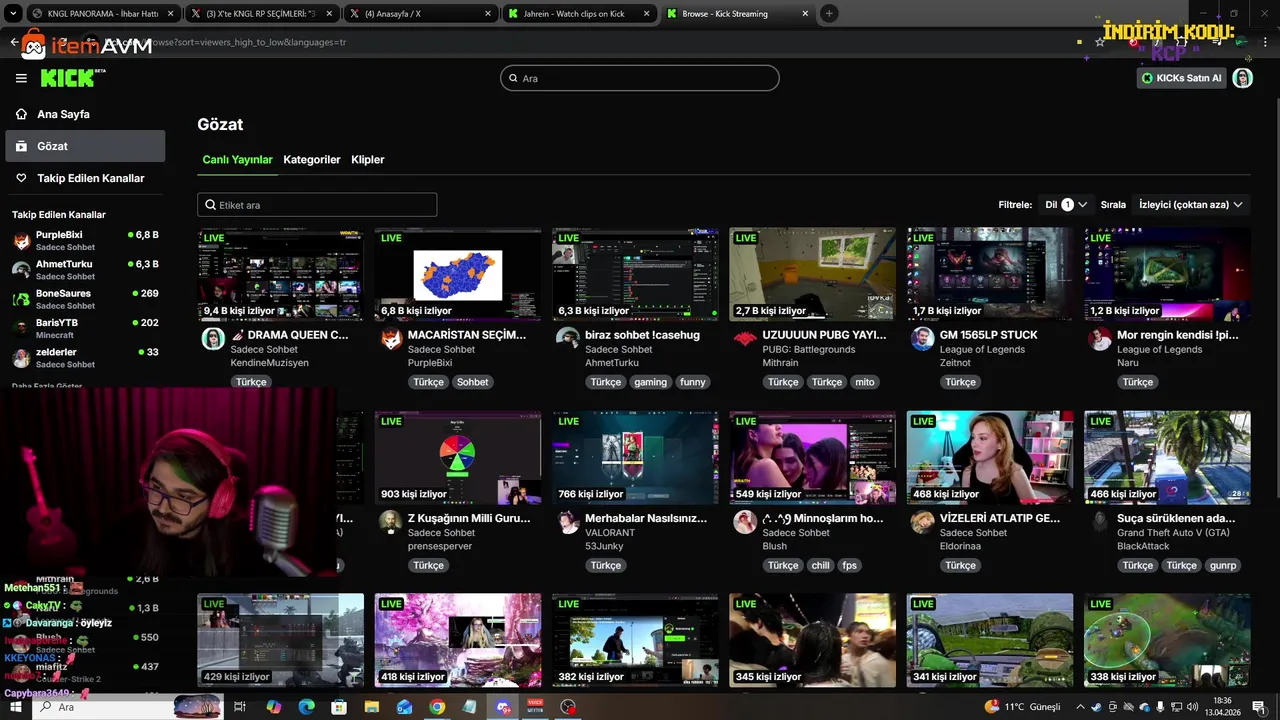Screen dimensions: 1280x720
Task: Open AhmetTurku channel in followed list
Action: pyautogui.click(x=85, y=270)
